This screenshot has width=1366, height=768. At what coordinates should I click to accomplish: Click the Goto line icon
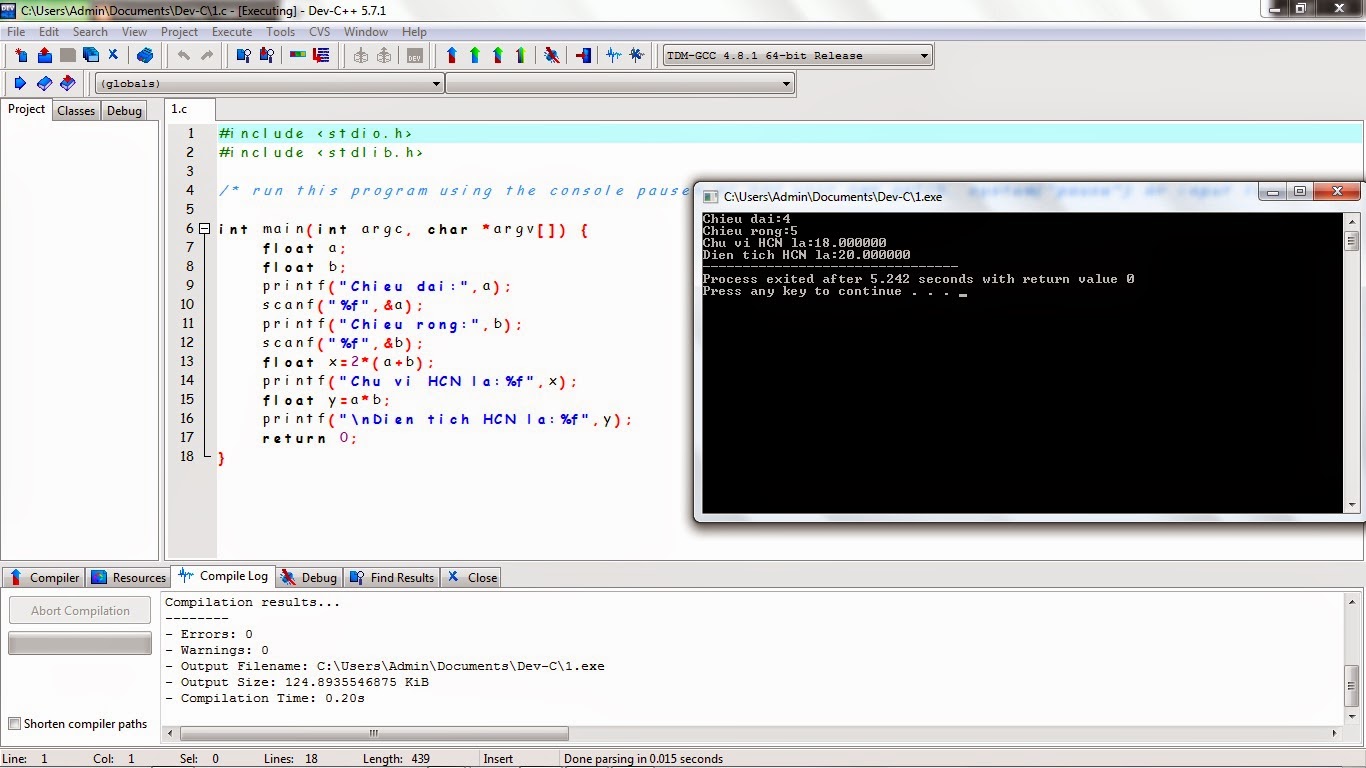[321, 56]
